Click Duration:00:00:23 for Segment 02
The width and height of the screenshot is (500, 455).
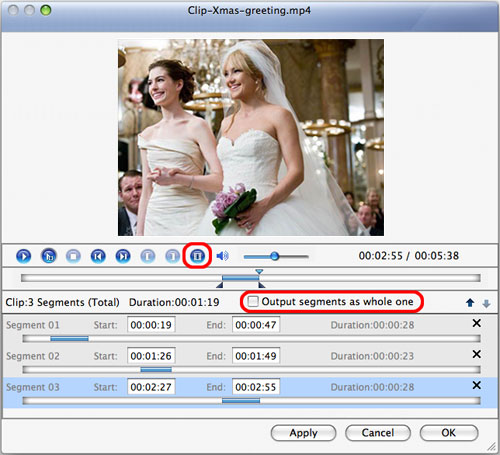coord(372,356)
